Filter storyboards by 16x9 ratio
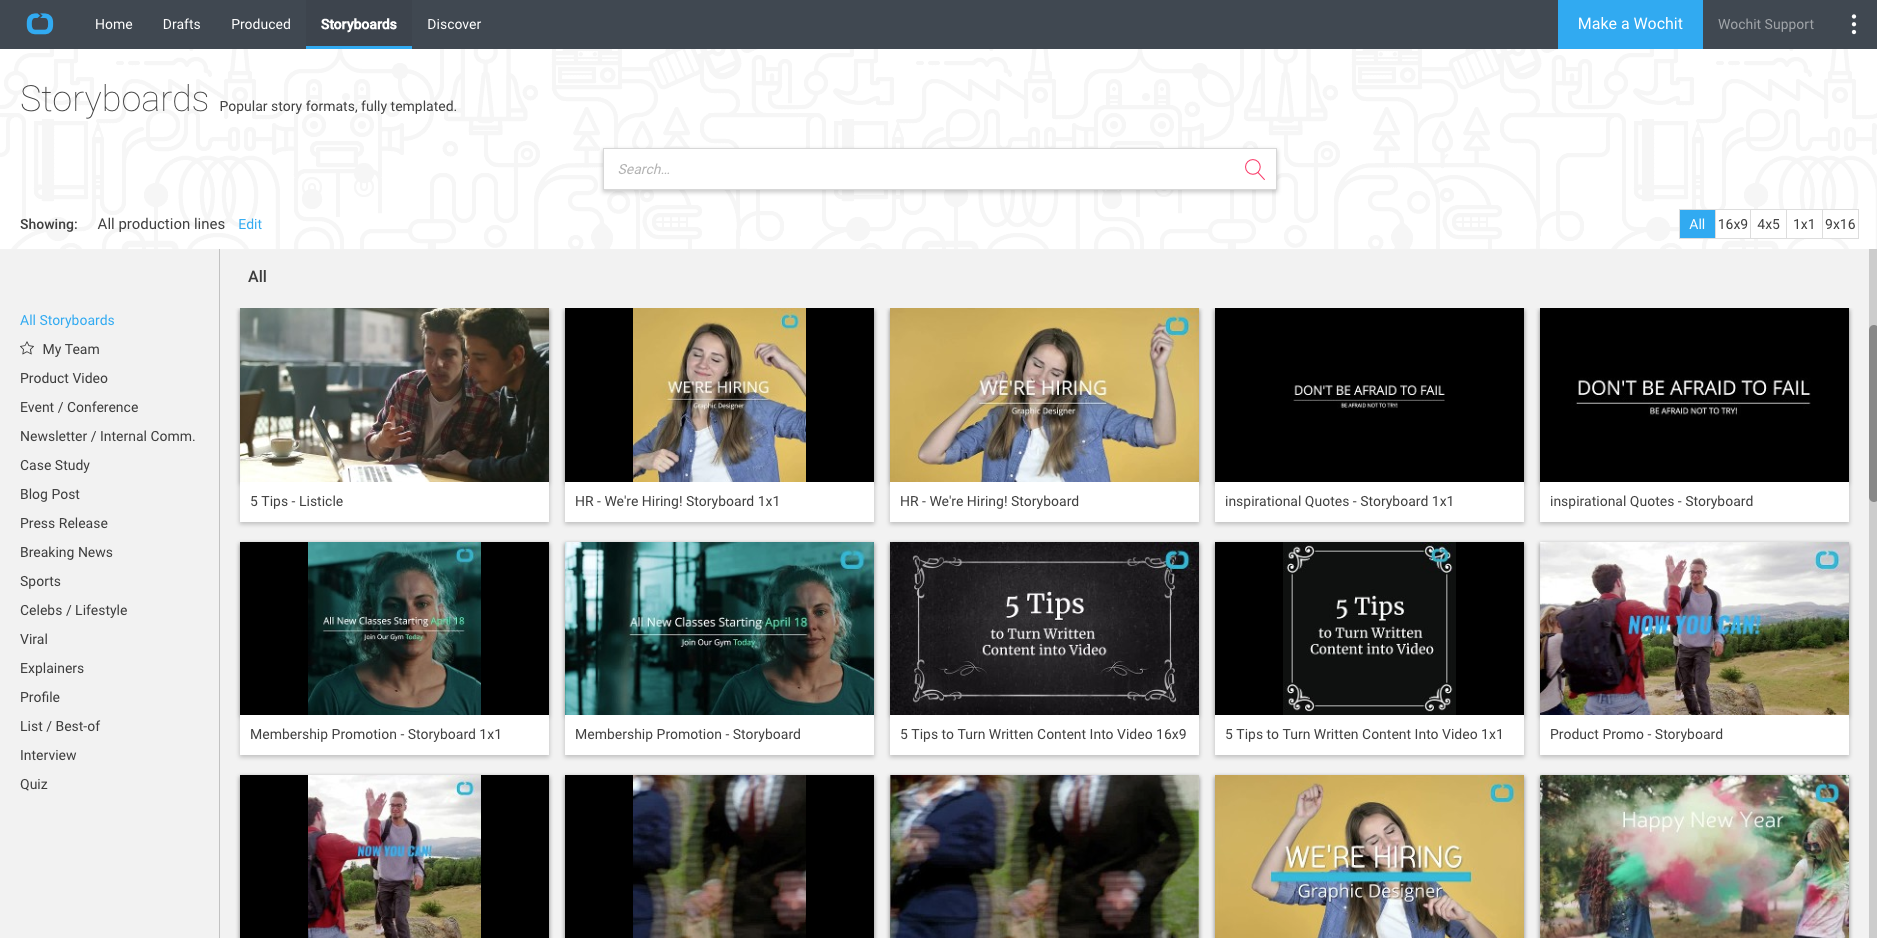The image size is (1877, 938). (1733, 224)
